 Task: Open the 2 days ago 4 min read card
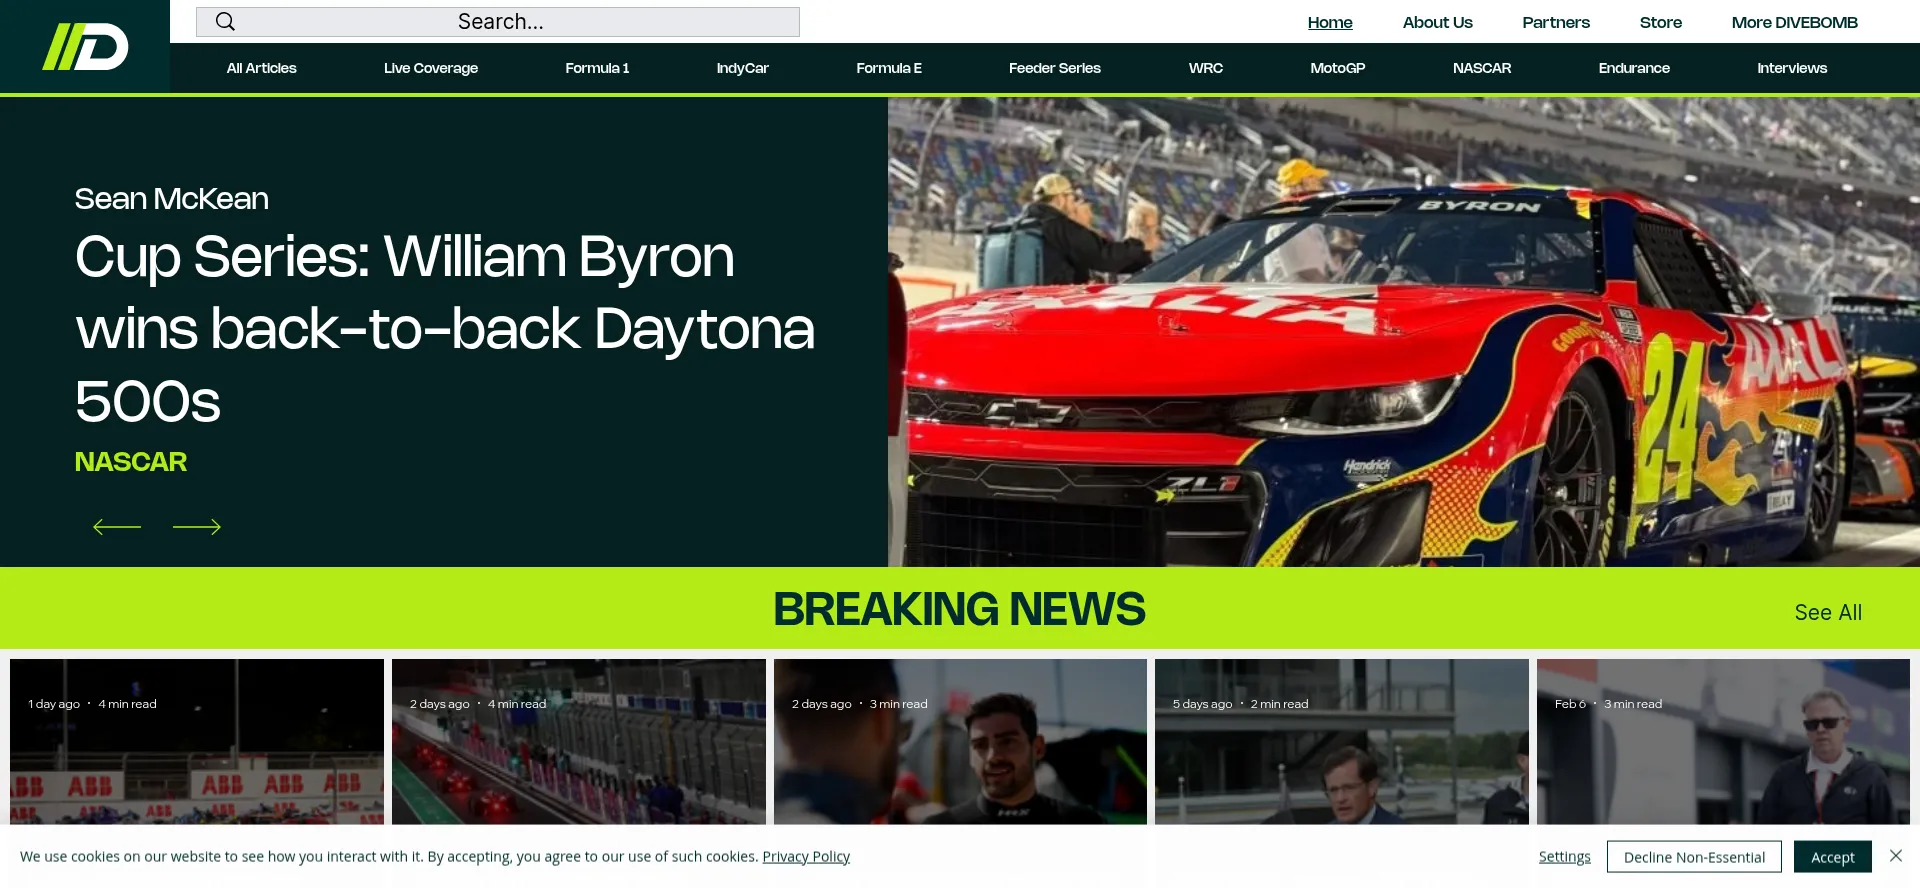point(579,741)
